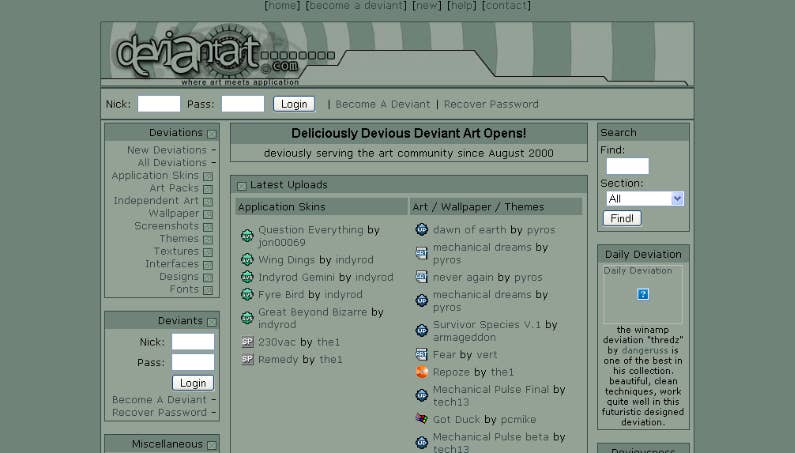Click the Login button in top bar
Screen dimensions: 795x453
click(294, 104)
